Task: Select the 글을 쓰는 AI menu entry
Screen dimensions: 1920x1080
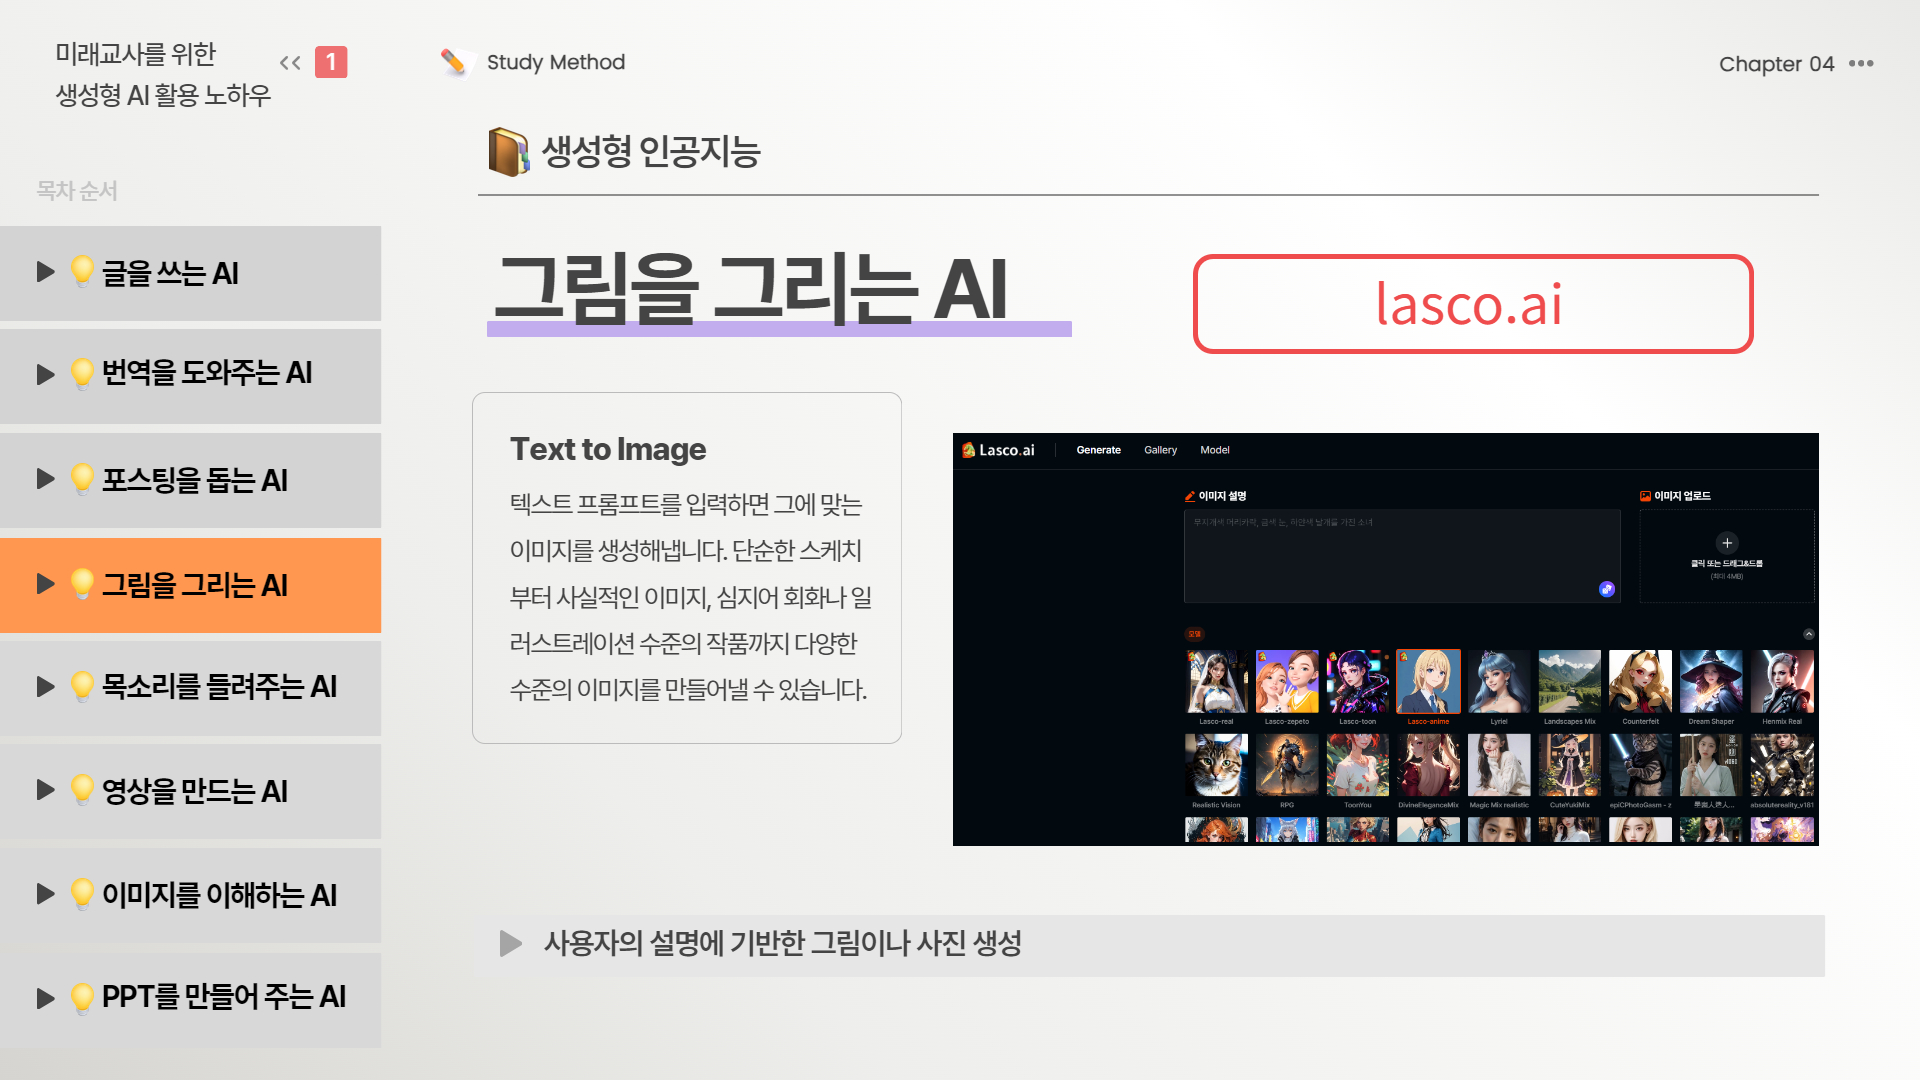Action: click(190, 273)
